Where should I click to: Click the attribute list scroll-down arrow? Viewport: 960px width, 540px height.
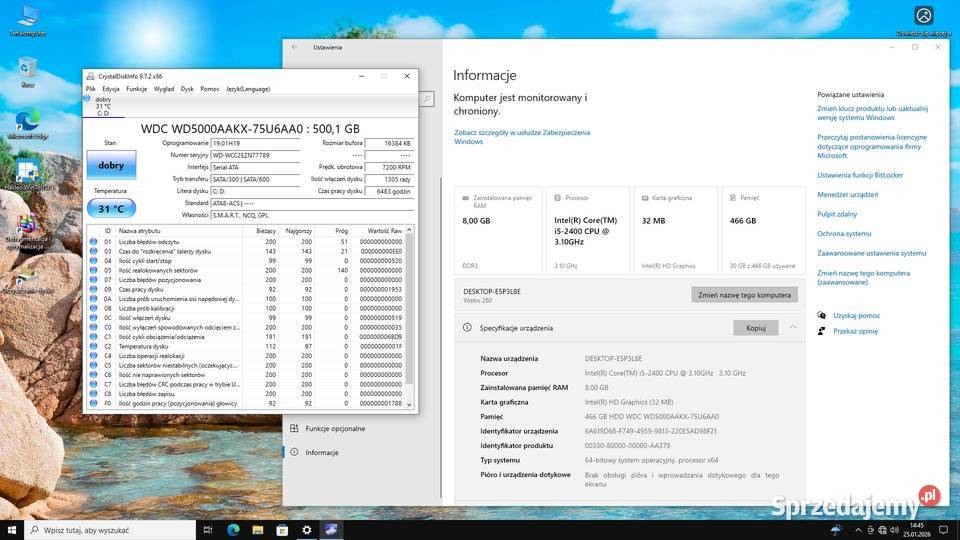click(x=410, y=405)
